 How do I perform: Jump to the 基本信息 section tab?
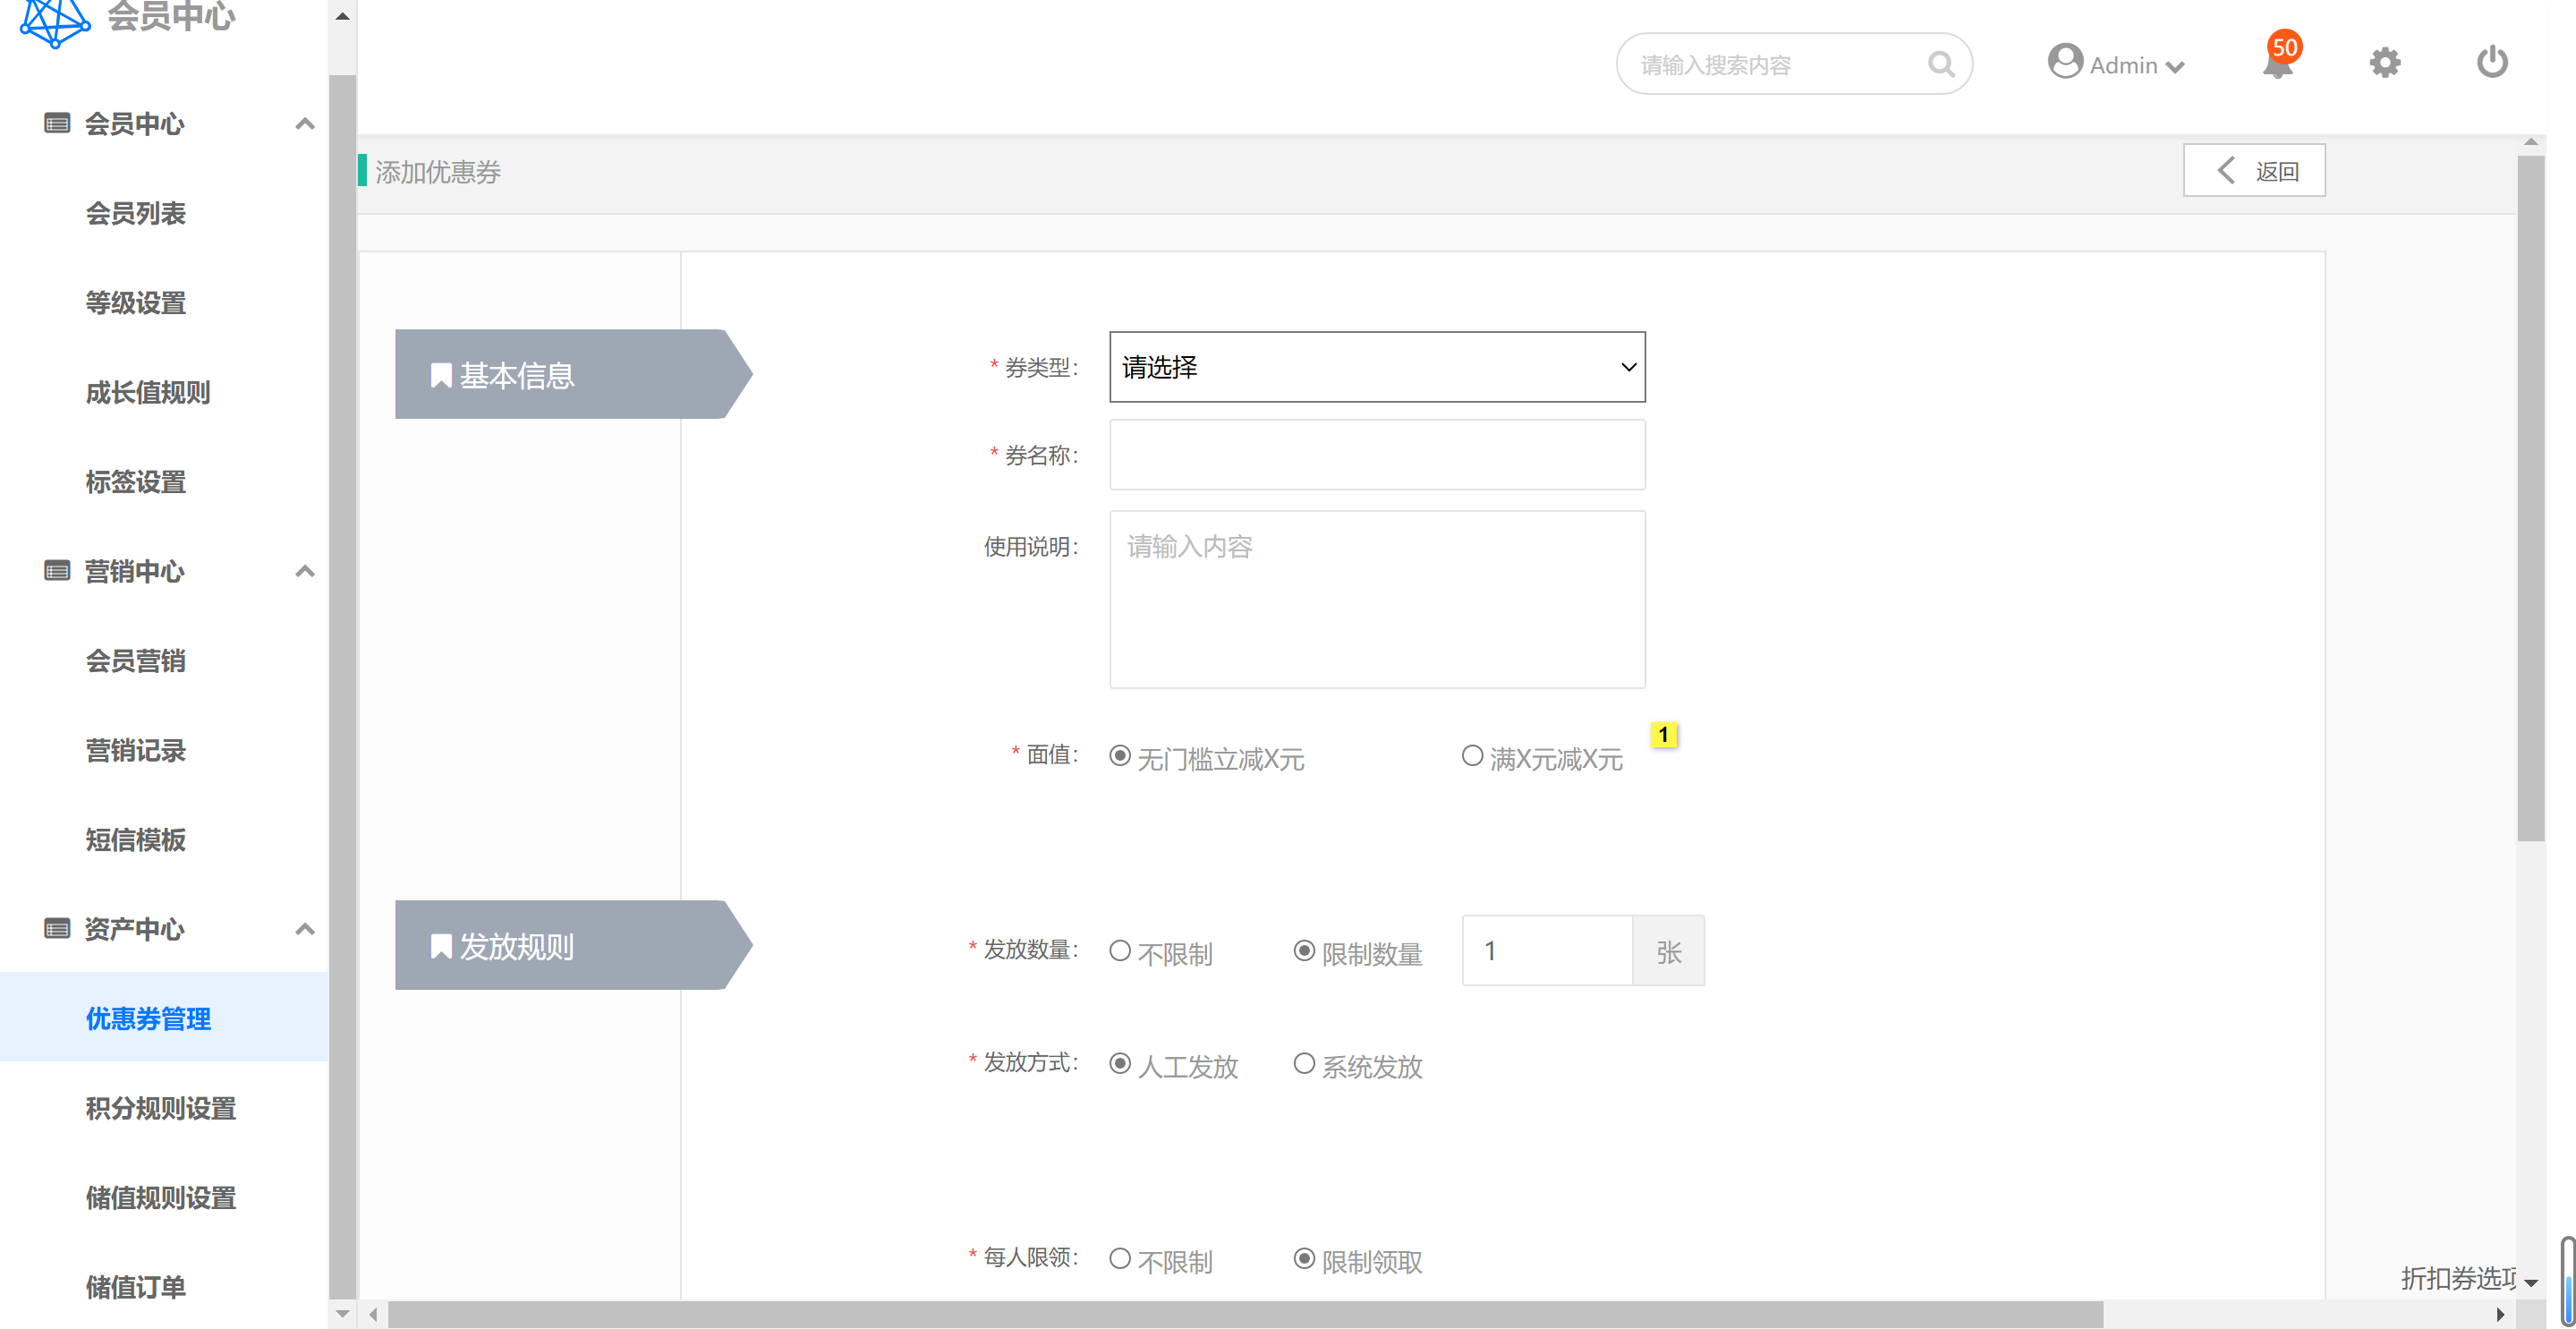(573, 374)
